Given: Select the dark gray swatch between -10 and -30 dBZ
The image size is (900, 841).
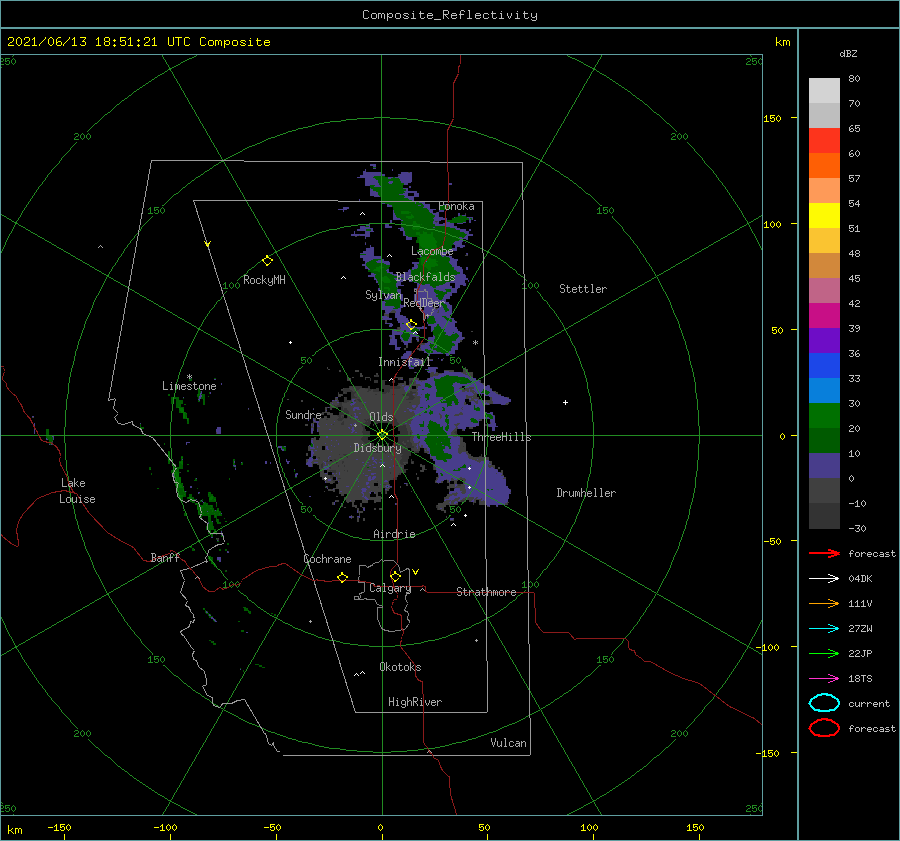Looking at the screenshot, I should coord(824,516).
